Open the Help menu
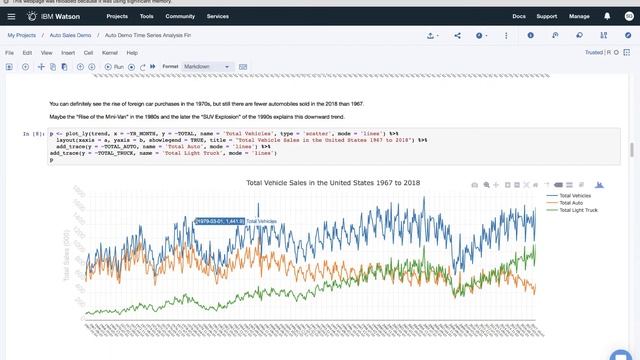640x360 pixels. point(132,53)
